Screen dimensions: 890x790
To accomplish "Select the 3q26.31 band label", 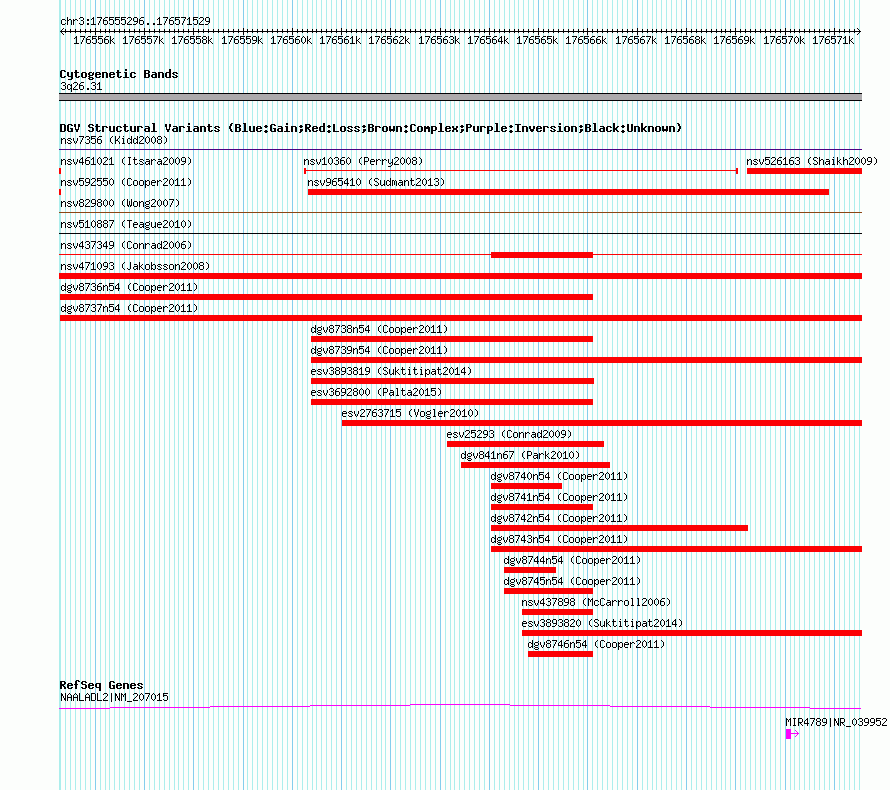I will point(81,86).
